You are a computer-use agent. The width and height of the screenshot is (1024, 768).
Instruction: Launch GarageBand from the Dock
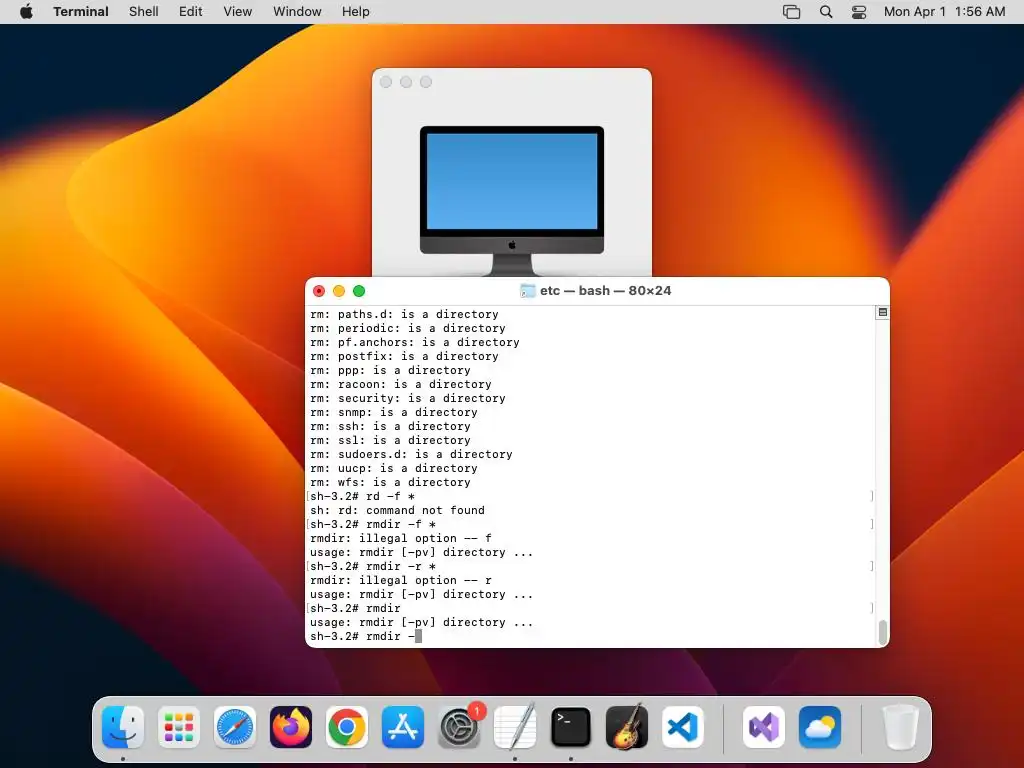pos(627,727)
